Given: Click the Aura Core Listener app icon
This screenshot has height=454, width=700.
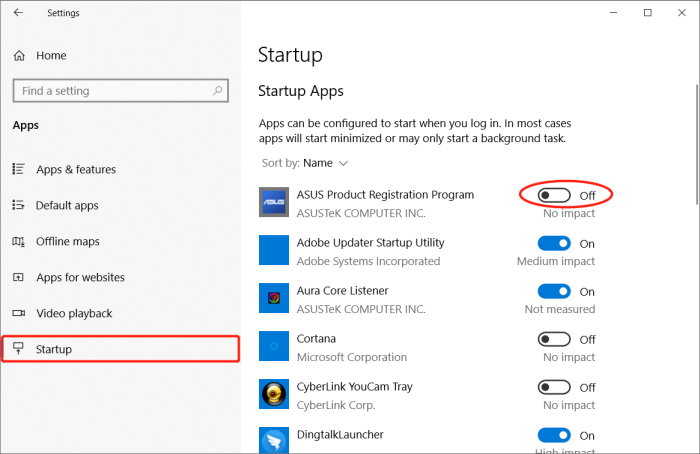Looking at the screenshot, I should point(274,298).
